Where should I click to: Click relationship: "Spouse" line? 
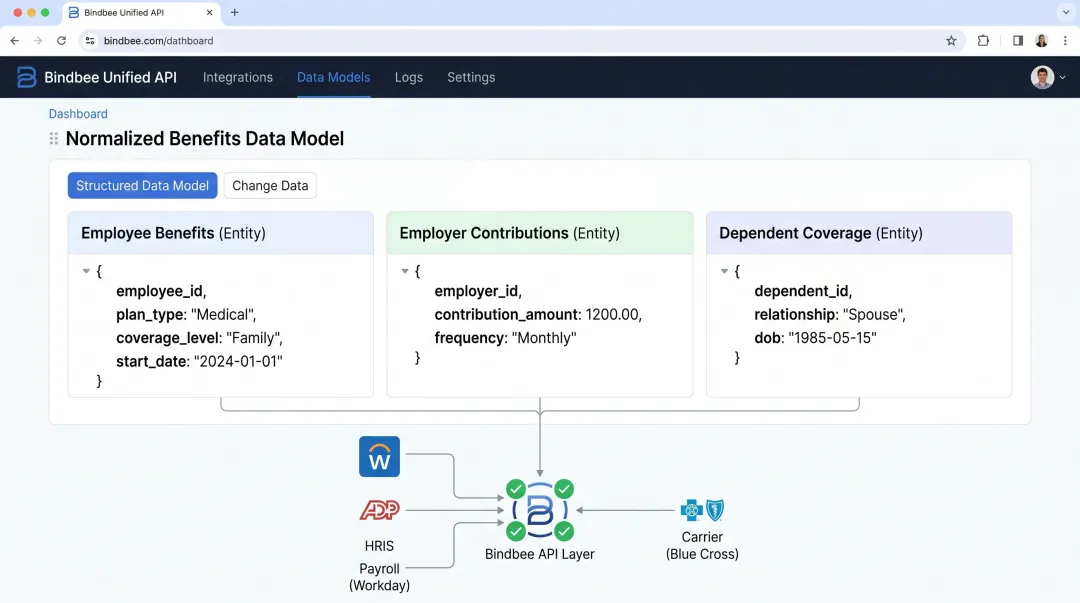tap(830, 315)
